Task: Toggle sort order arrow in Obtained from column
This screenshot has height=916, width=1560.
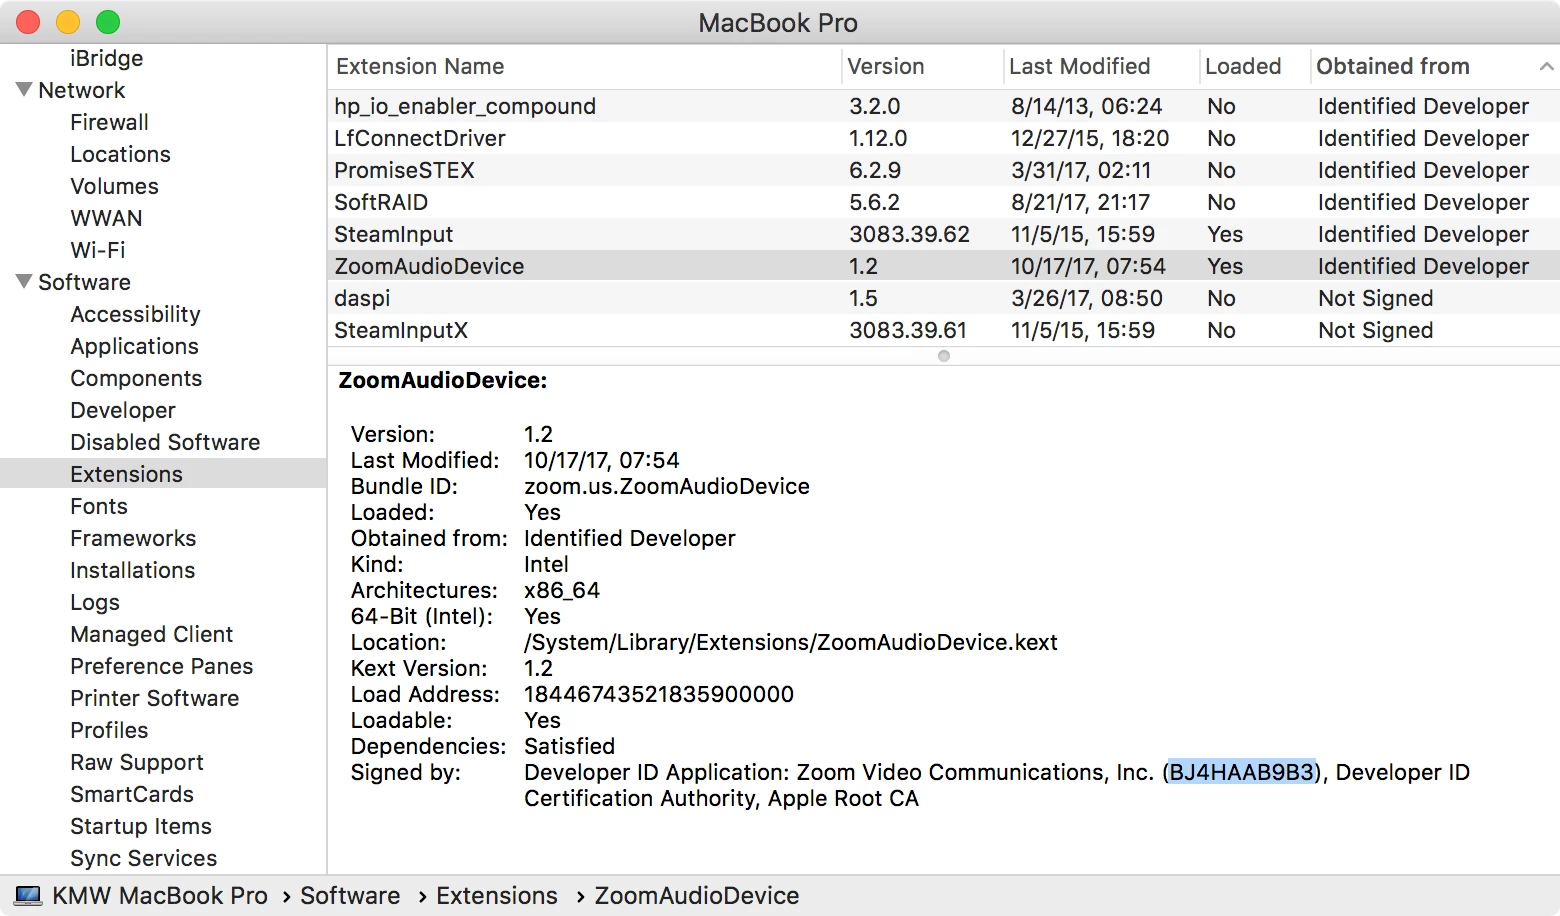Action: (x=1546, y=66)
